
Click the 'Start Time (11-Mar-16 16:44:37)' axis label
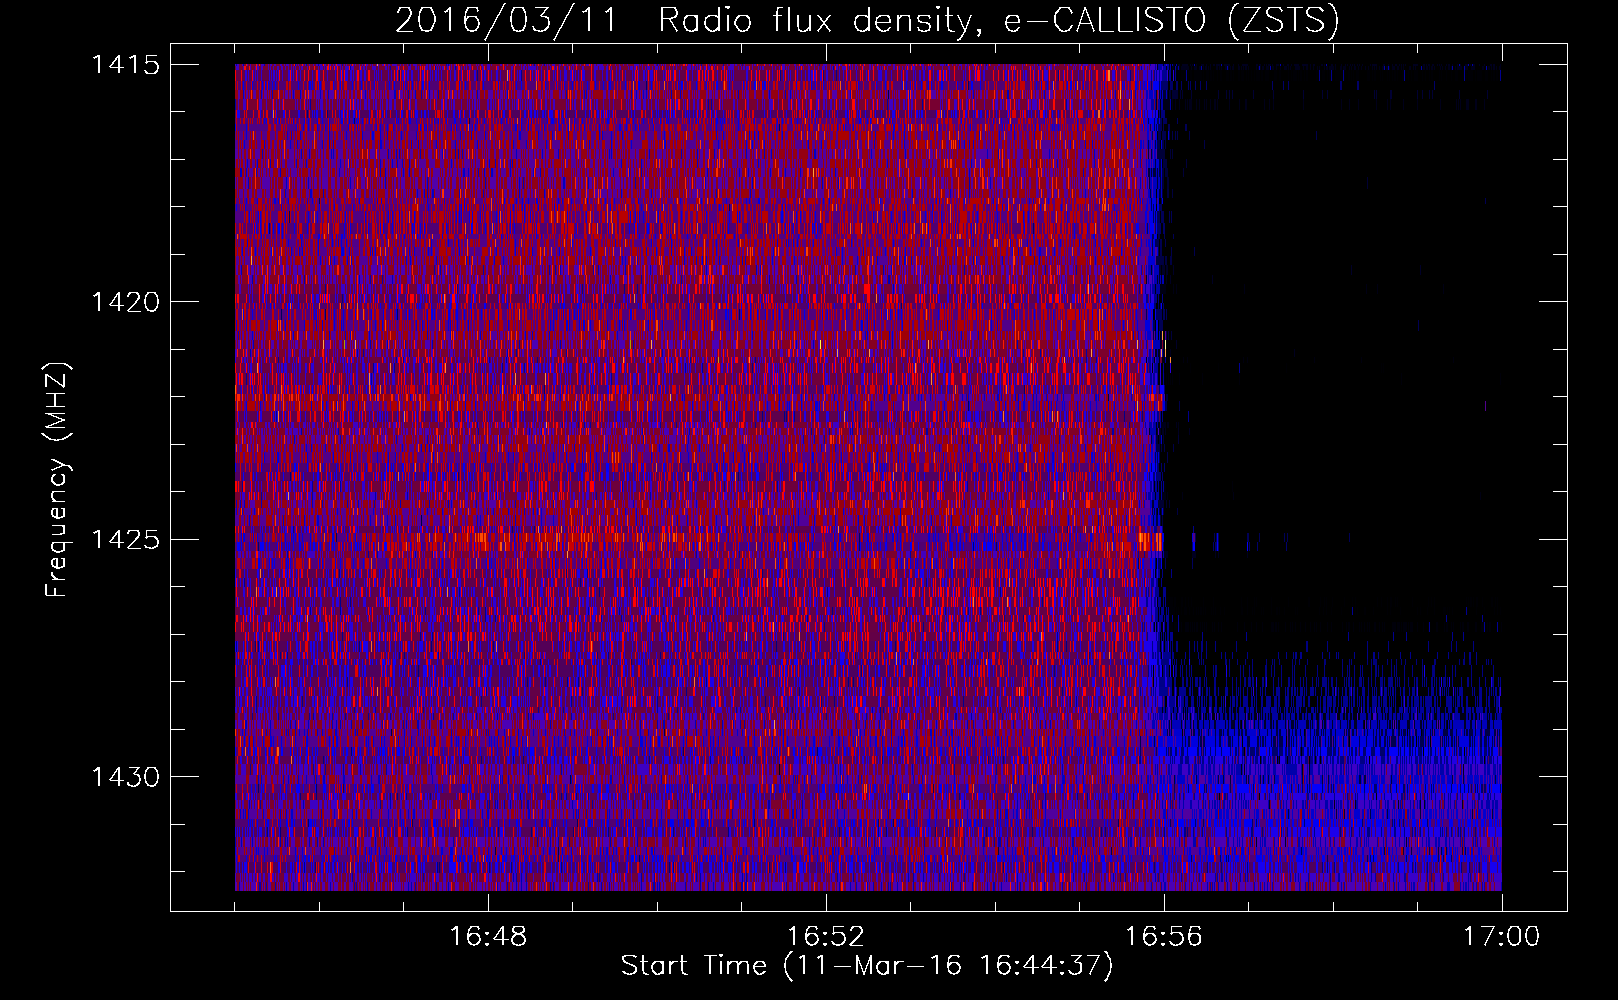click(x=867, y=966)
